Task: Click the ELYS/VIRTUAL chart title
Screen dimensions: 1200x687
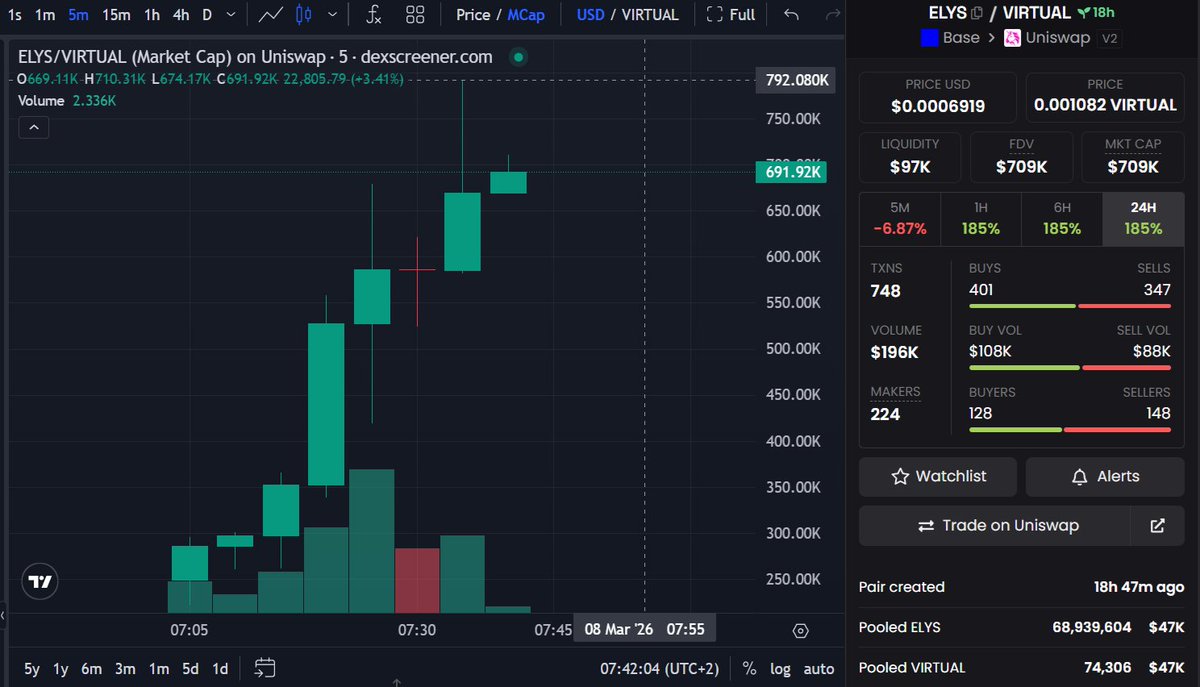Action: coord(255,57)
